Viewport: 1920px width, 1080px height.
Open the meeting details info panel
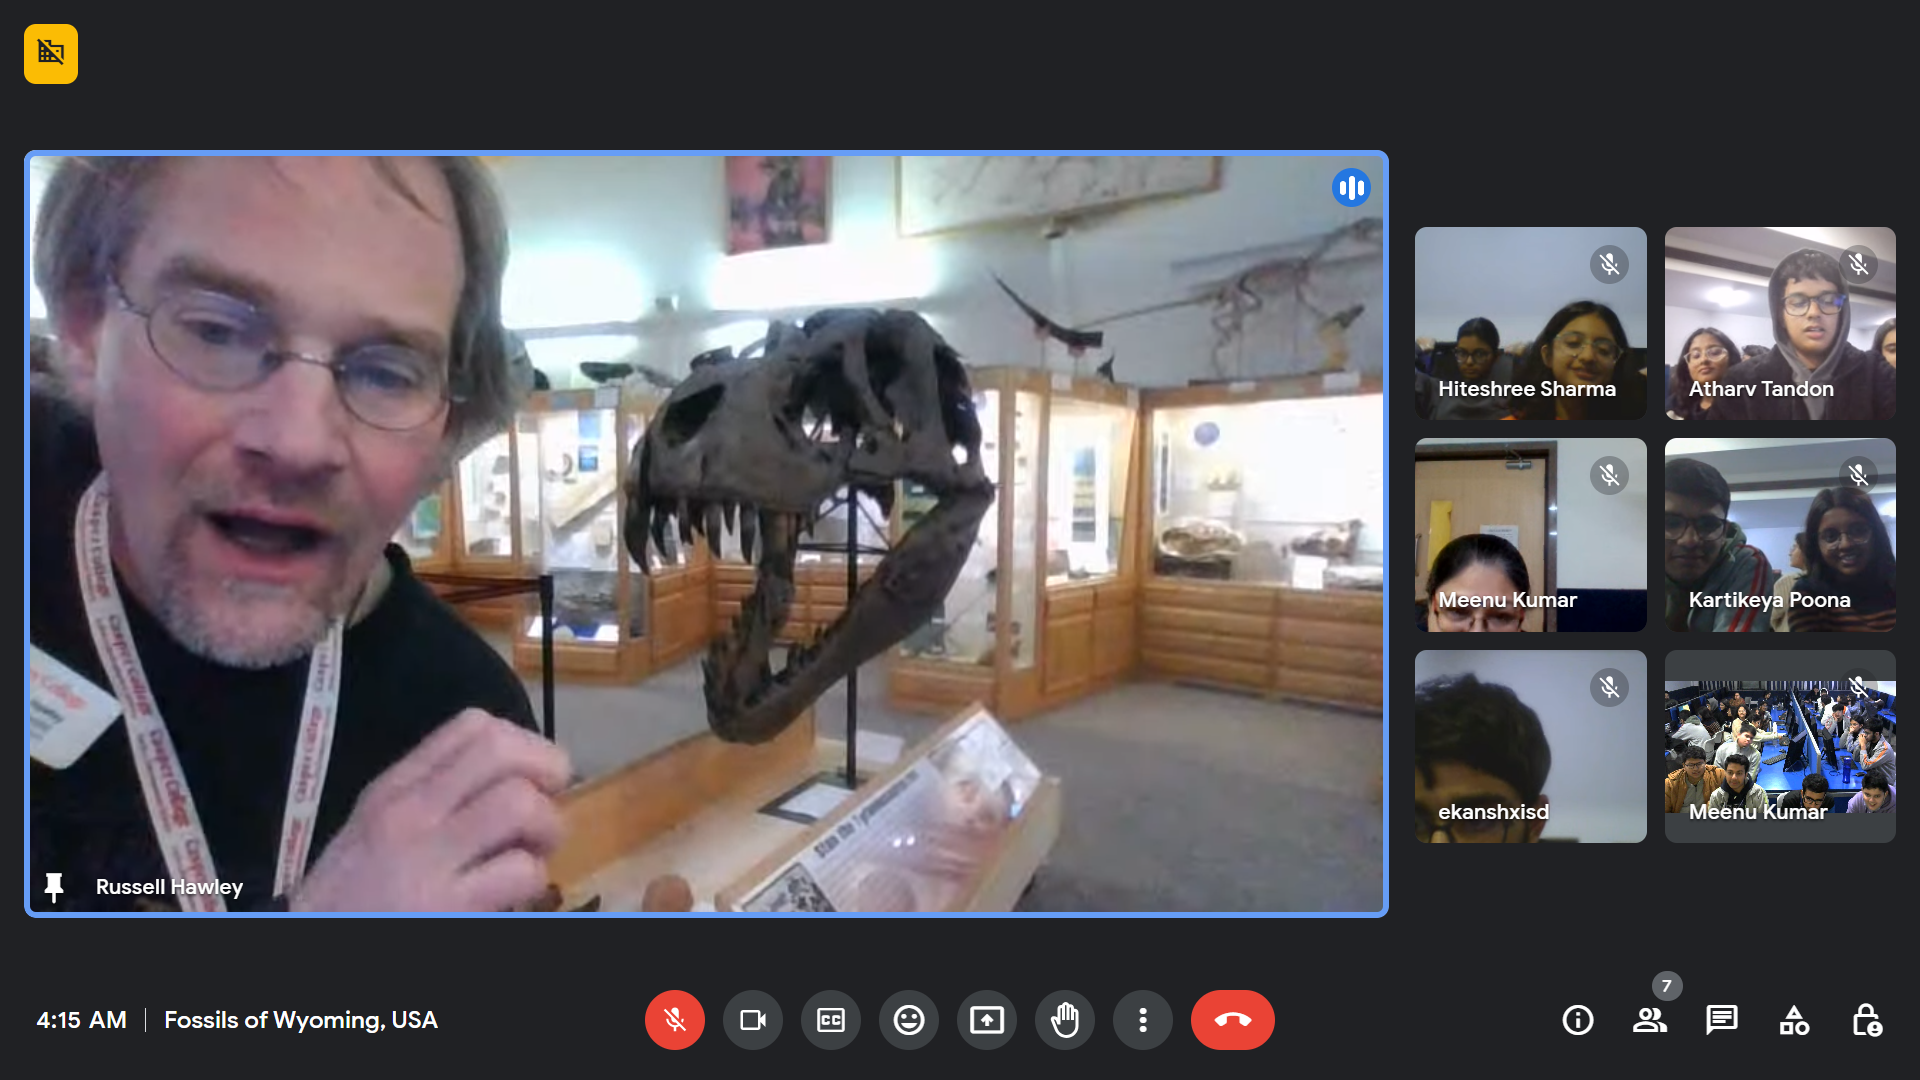pos(1578,1020)
